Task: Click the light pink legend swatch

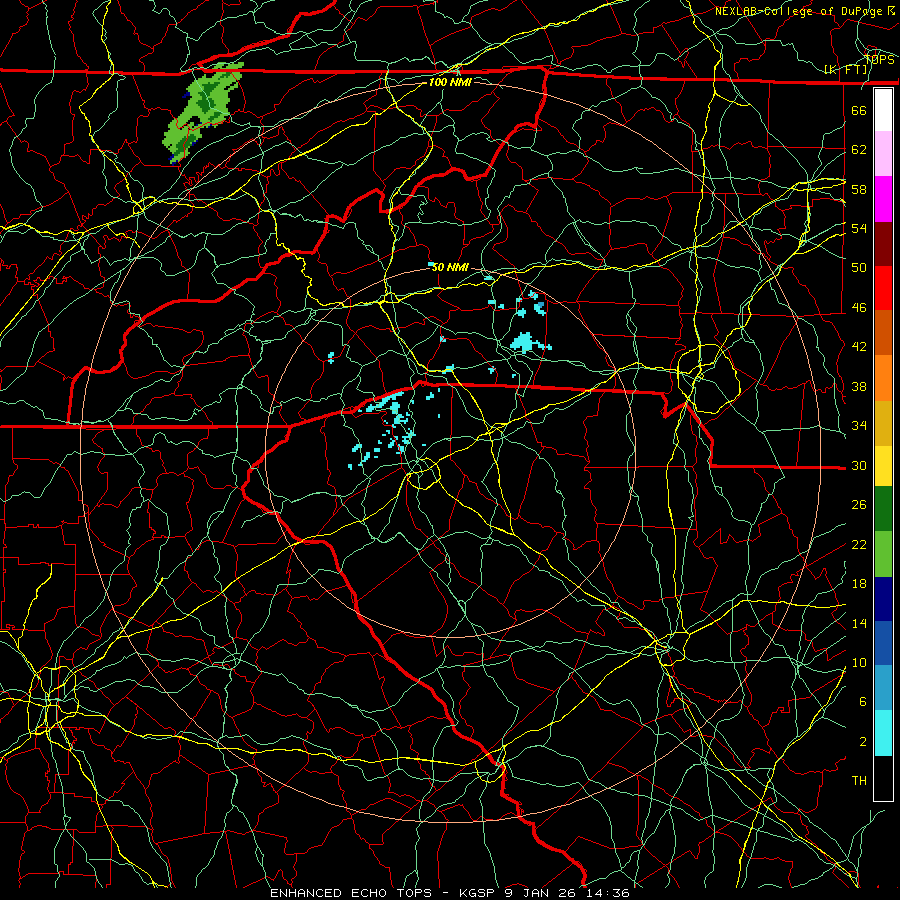Action: coord(883,154)
